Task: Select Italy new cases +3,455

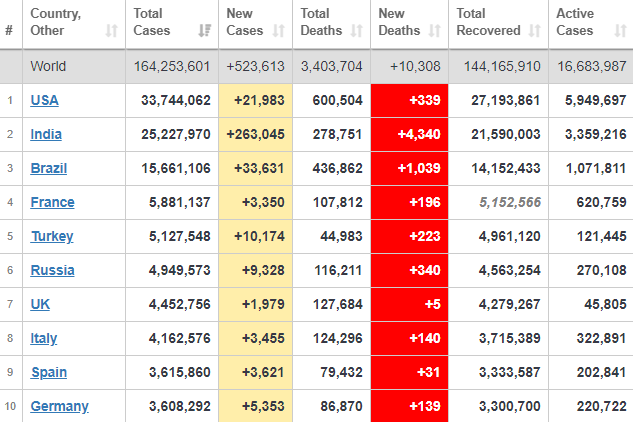Action: click(x=263, y=338)
